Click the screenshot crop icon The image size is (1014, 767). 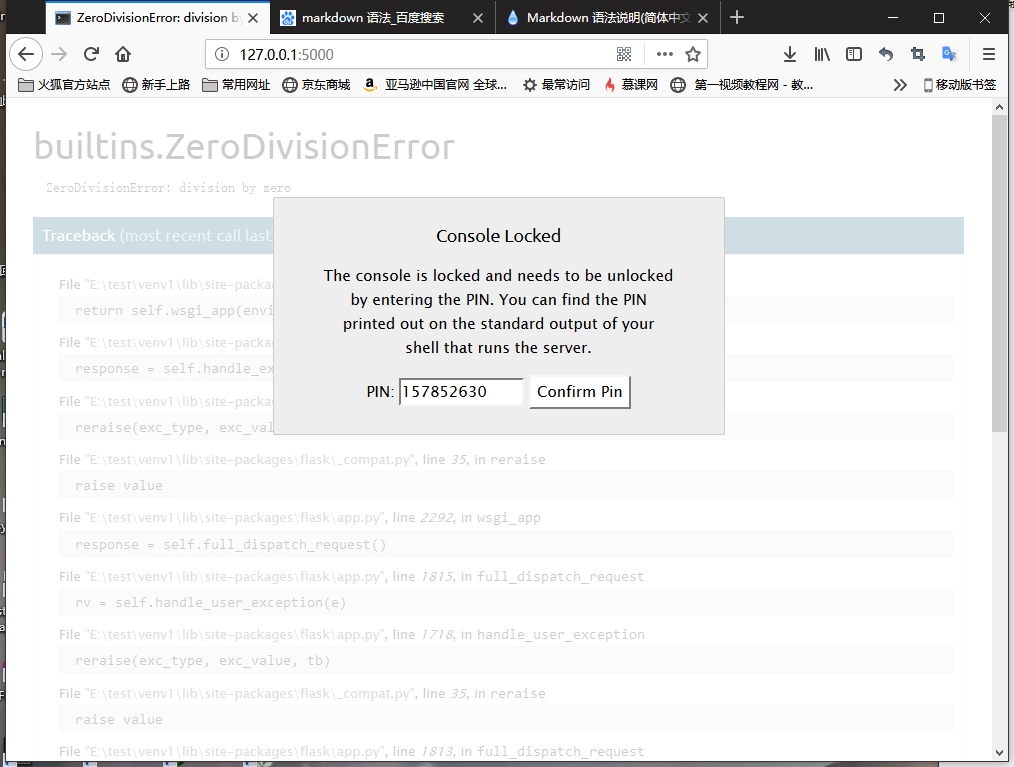[x=918, y=54]
